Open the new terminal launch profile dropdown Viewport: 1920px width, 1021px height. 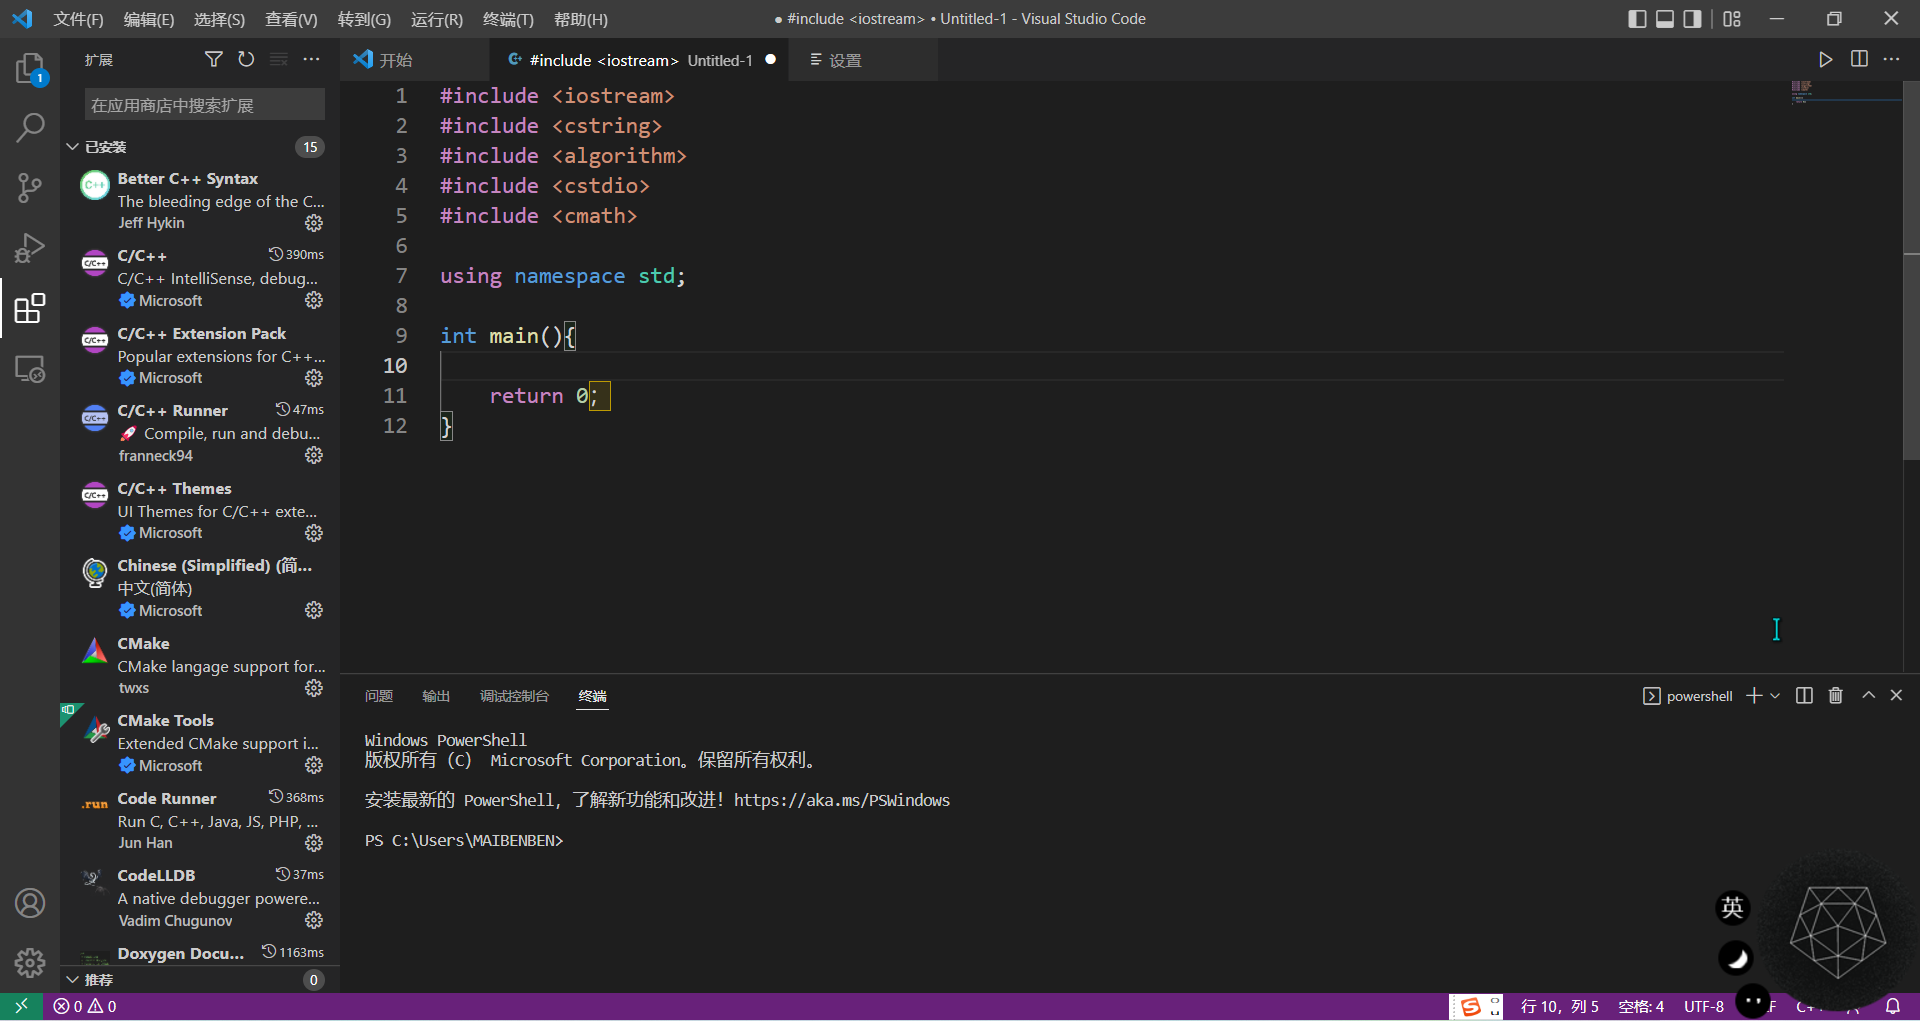(1775, 696)
